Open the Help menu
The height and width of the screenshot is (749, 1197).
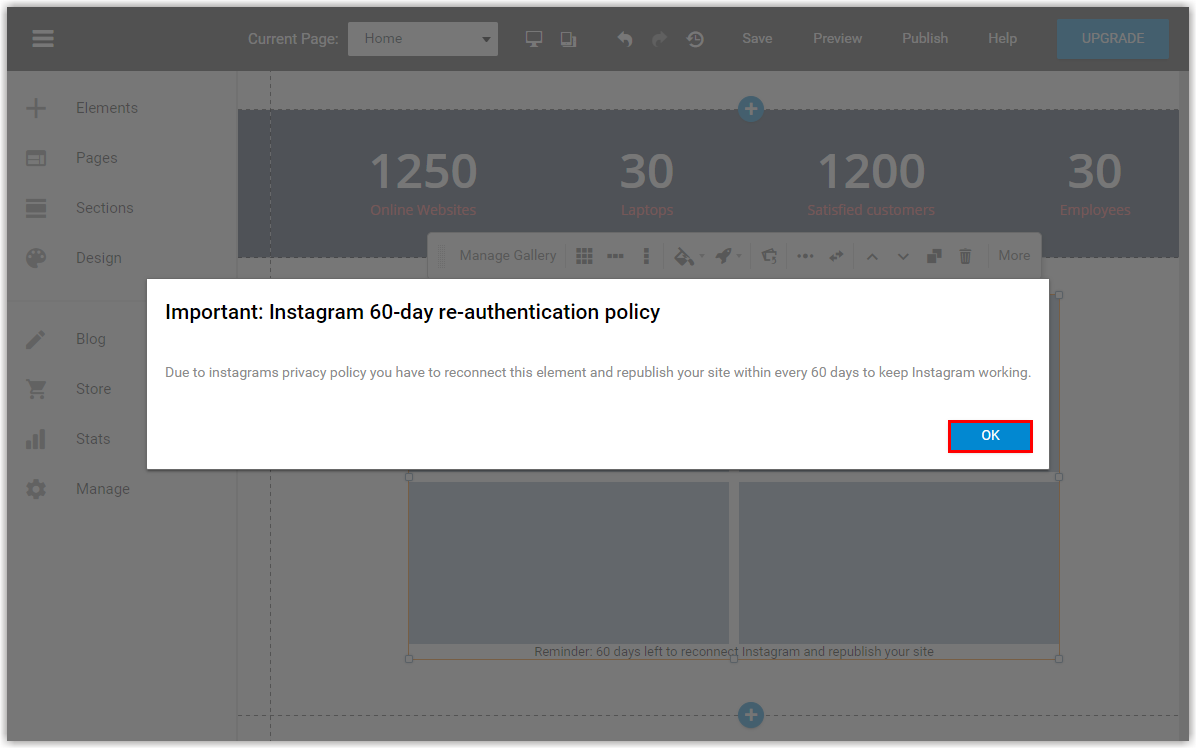point(1002,38)
